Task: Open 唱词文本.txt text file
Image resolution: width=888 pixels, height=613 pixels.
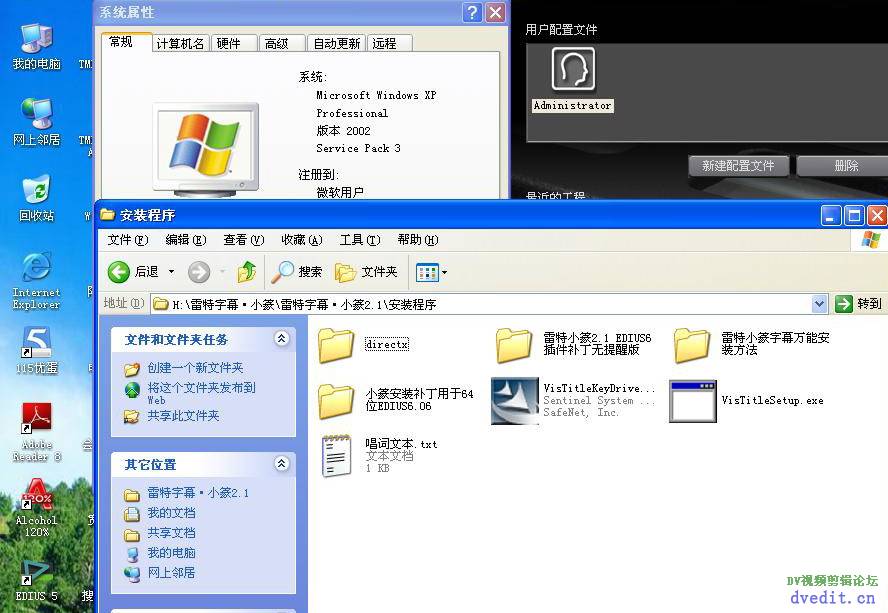Action: pyautogui.click(x=337, y=456)
